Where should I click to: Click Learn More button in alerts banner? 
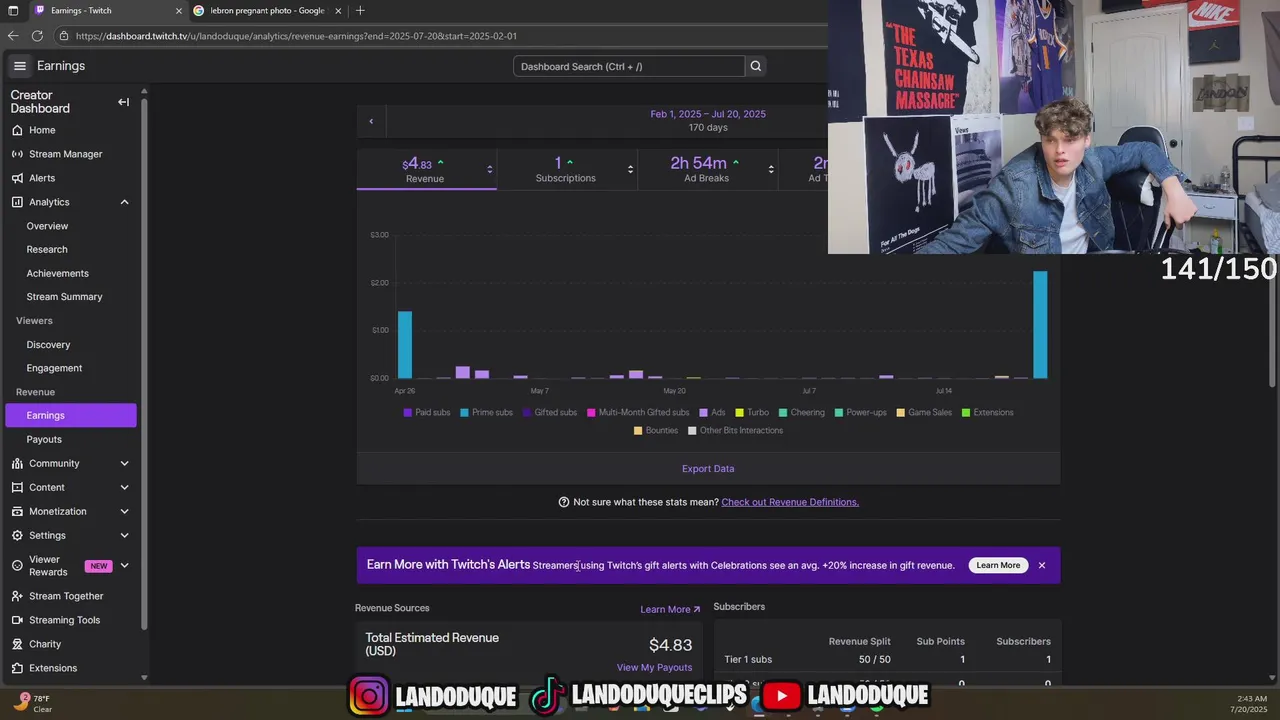998,565
